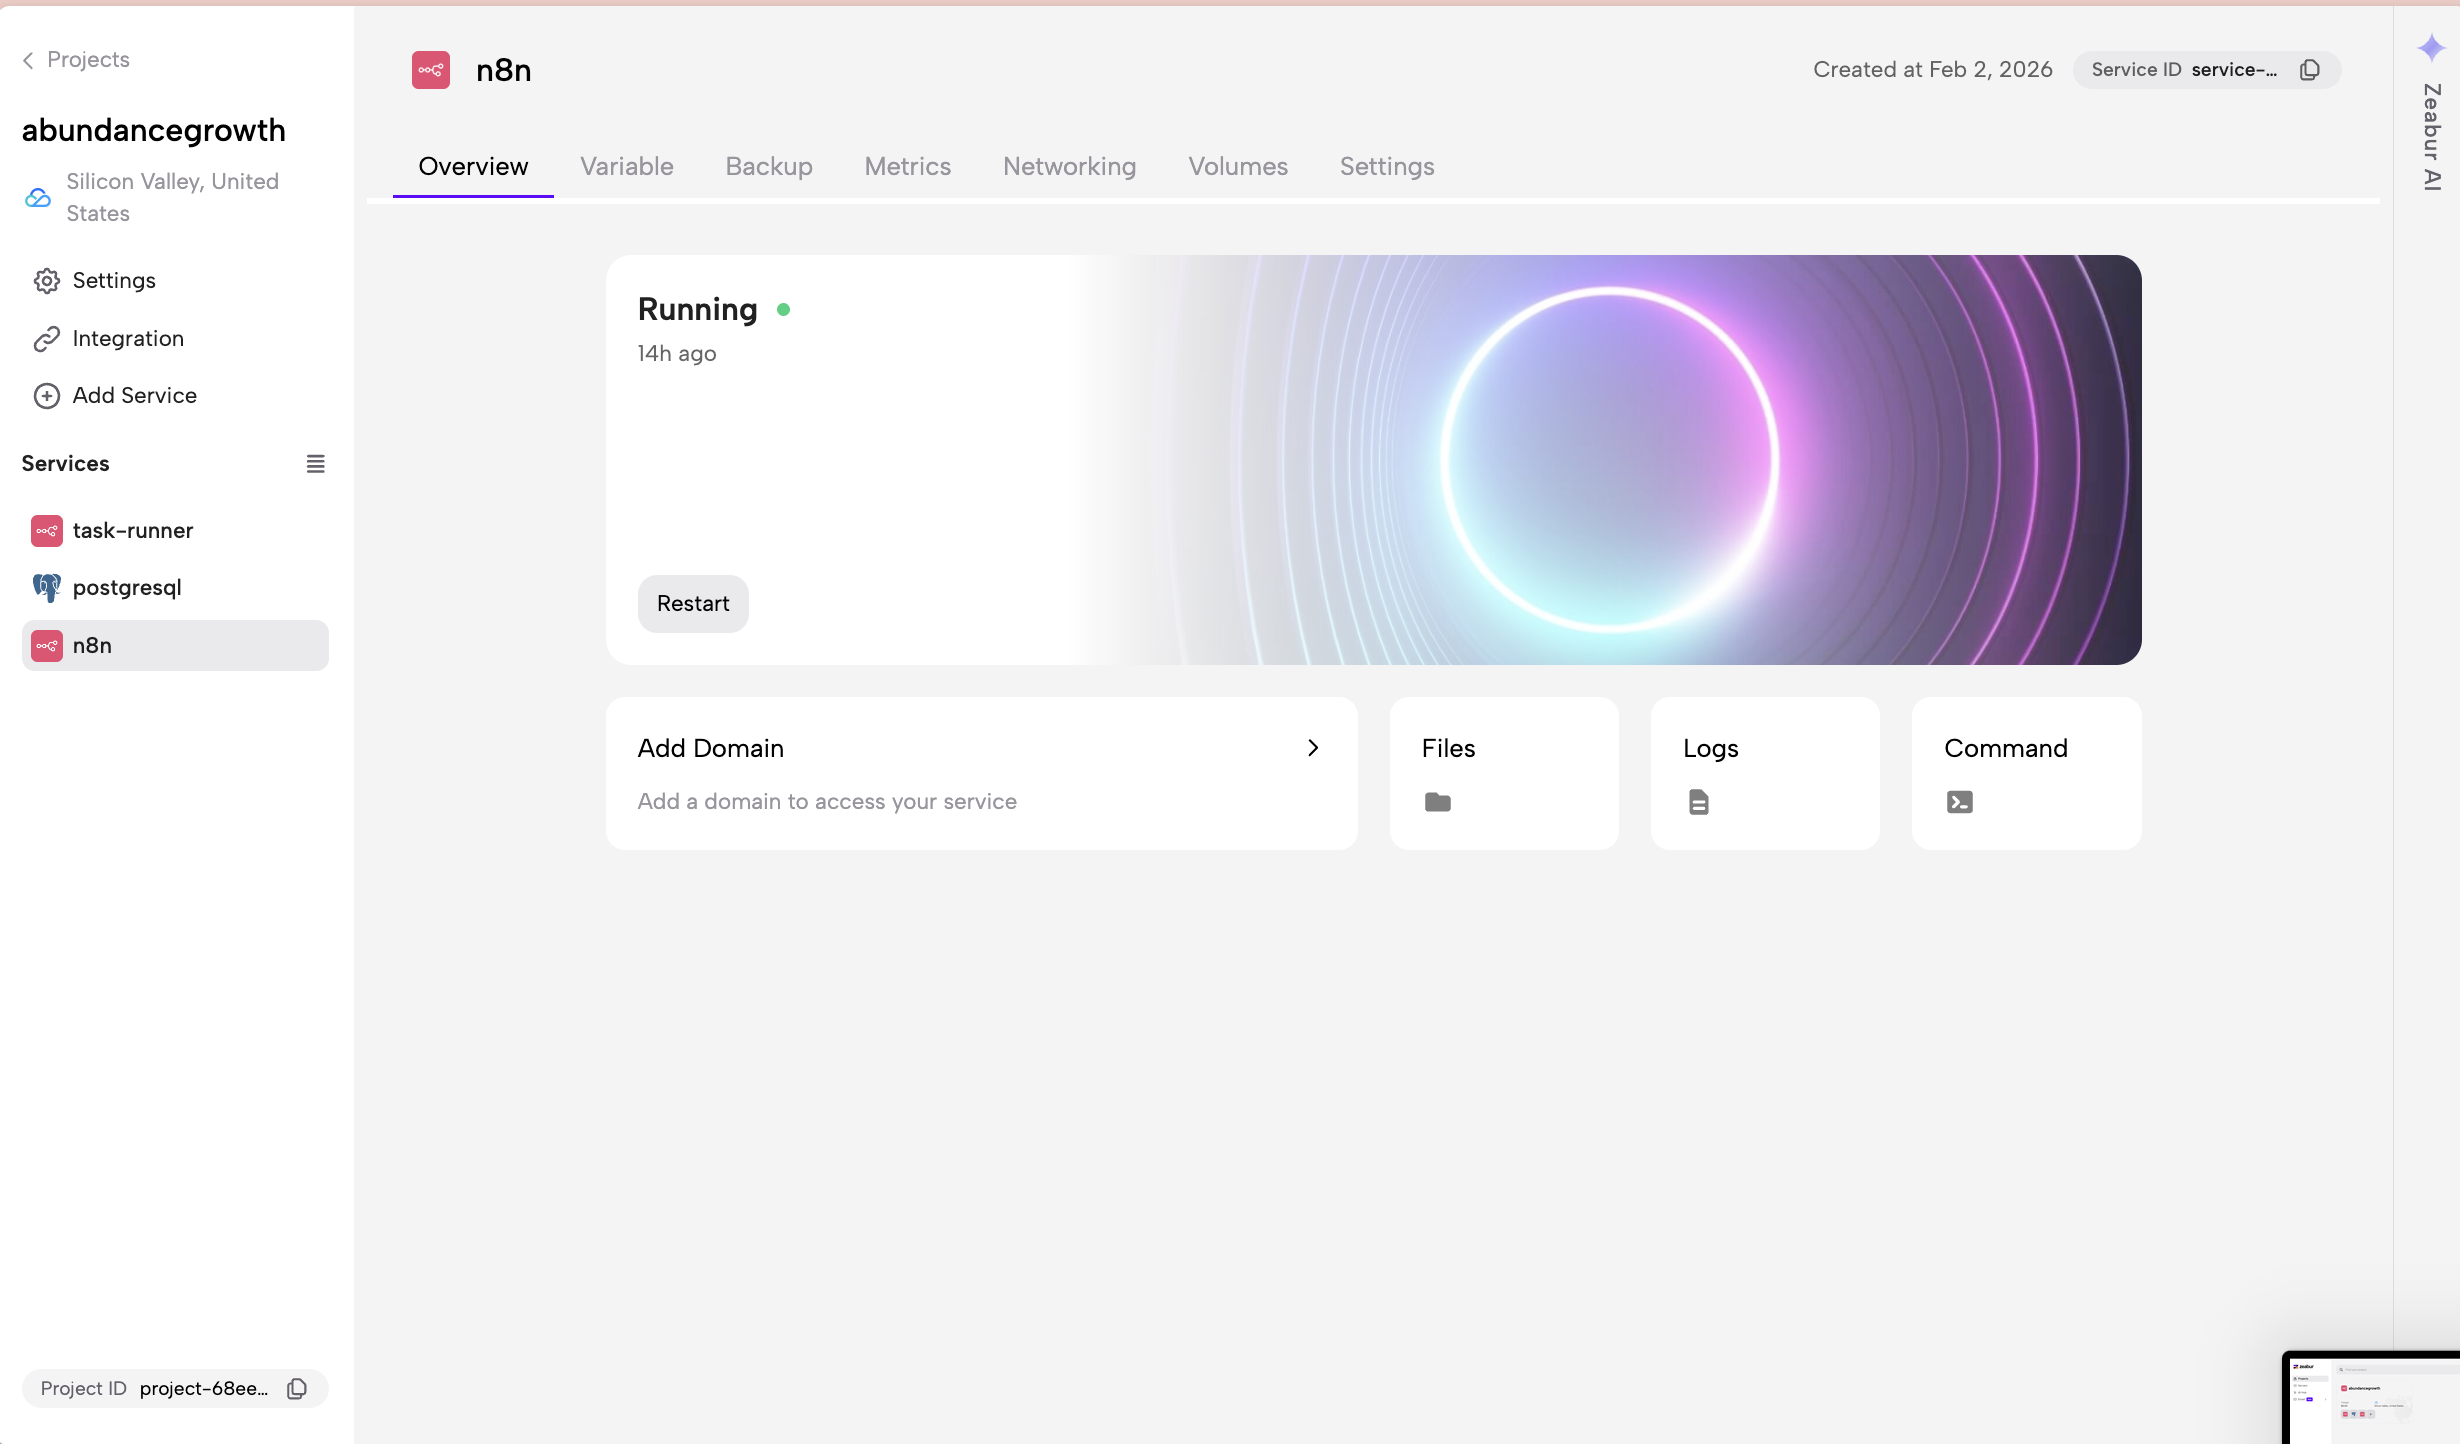Switch to the Variable tab

click(627, 167)
